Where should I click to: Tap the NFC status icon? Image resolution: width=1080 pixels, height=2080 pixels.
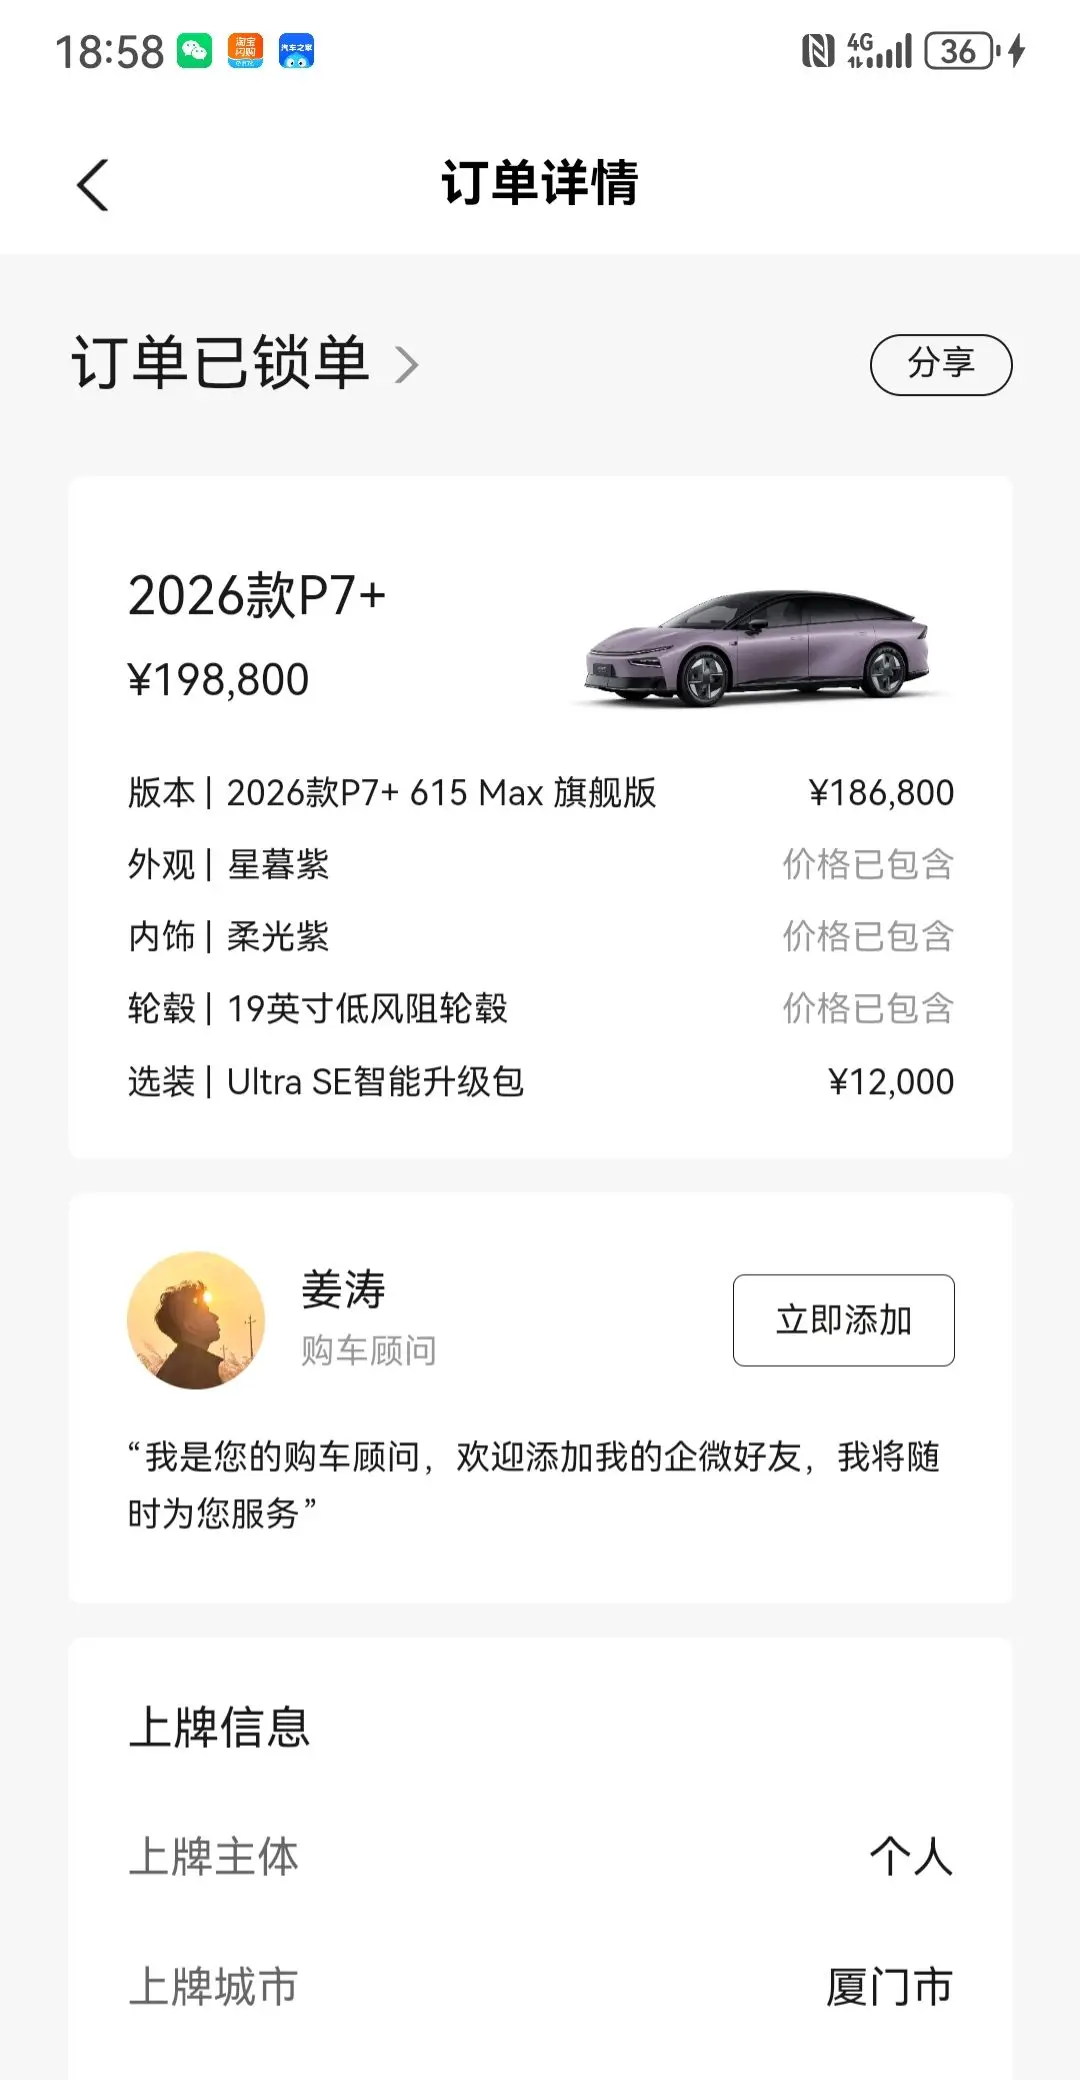tap(817, 51)
